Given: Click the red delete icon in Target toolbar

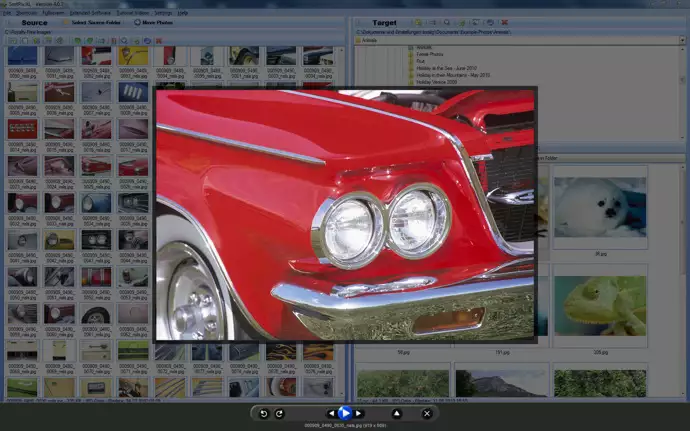Looking at the screenshot, I should coord(504,22).
